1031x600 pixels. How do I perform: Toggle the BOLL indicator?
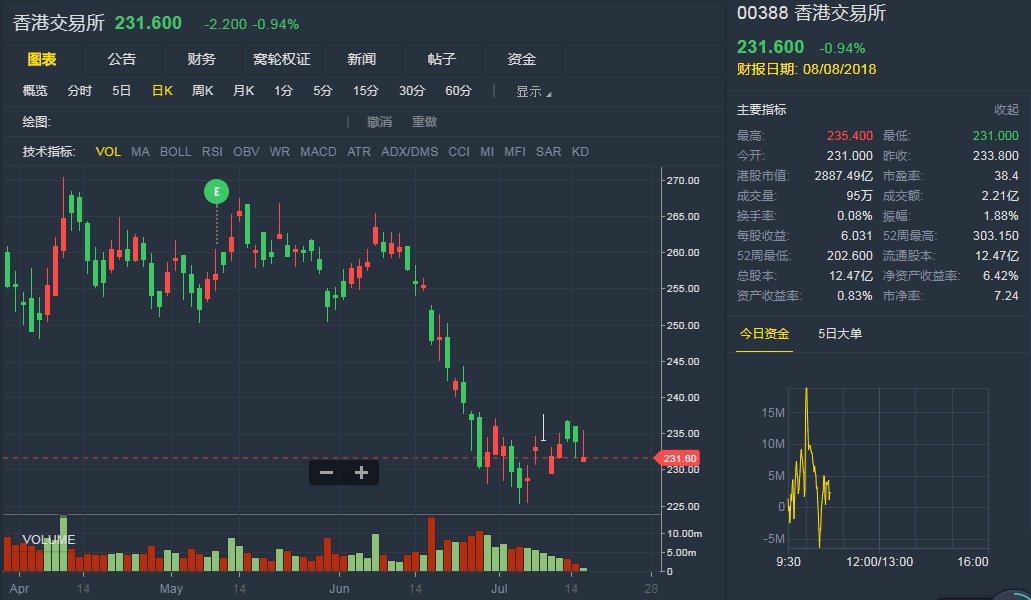tap(176, 152)
